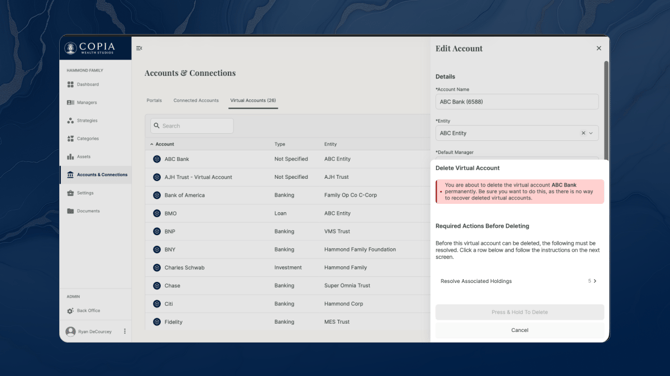
Task: Click the ABC Bank row account icon
Action: tap(157, 159)
